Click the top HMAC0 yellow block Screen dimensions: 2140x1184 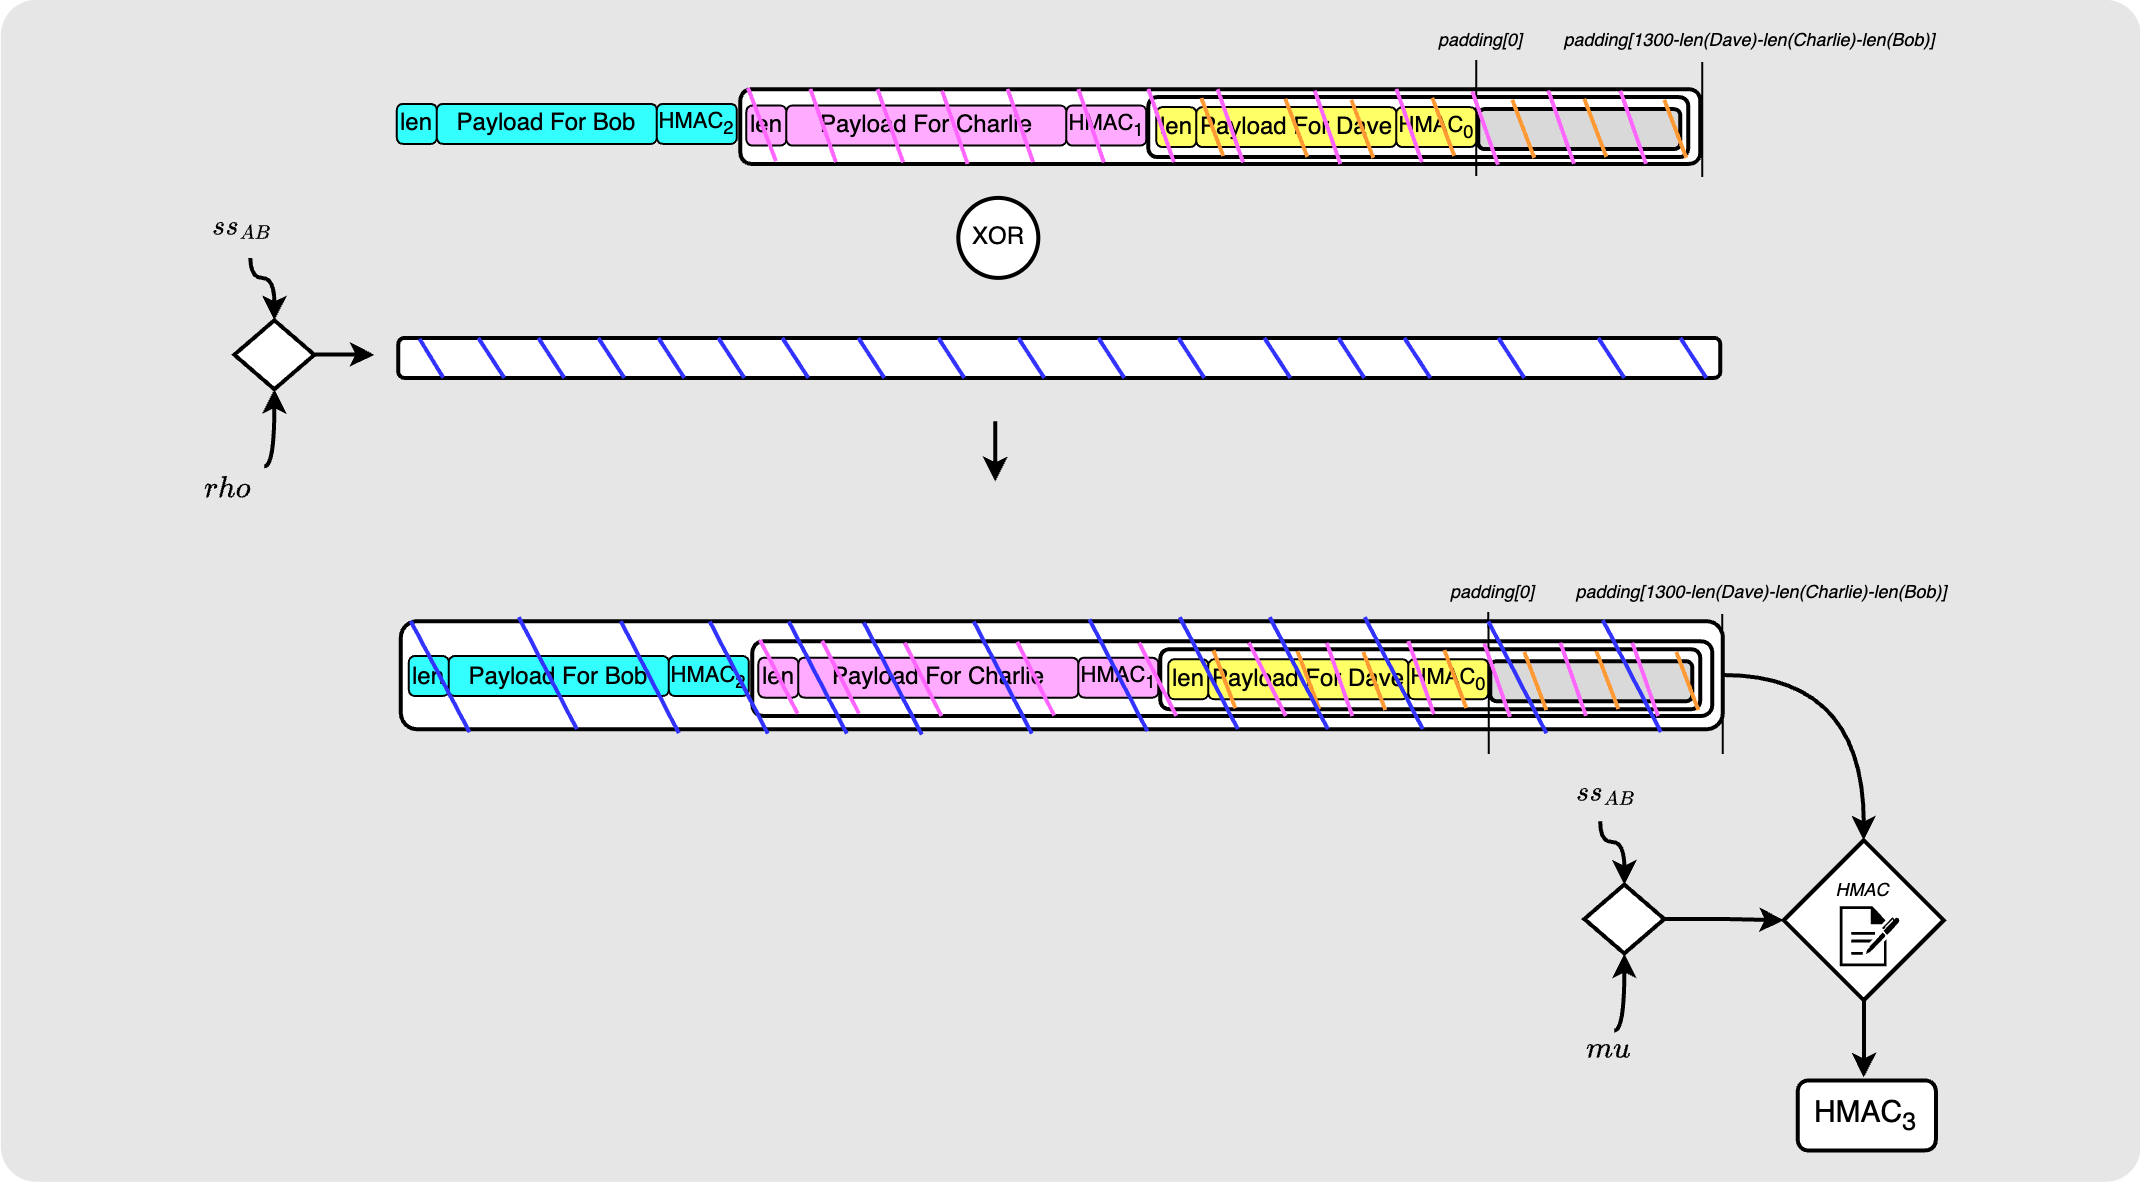pyautogui.click(x=1436, y=127)
